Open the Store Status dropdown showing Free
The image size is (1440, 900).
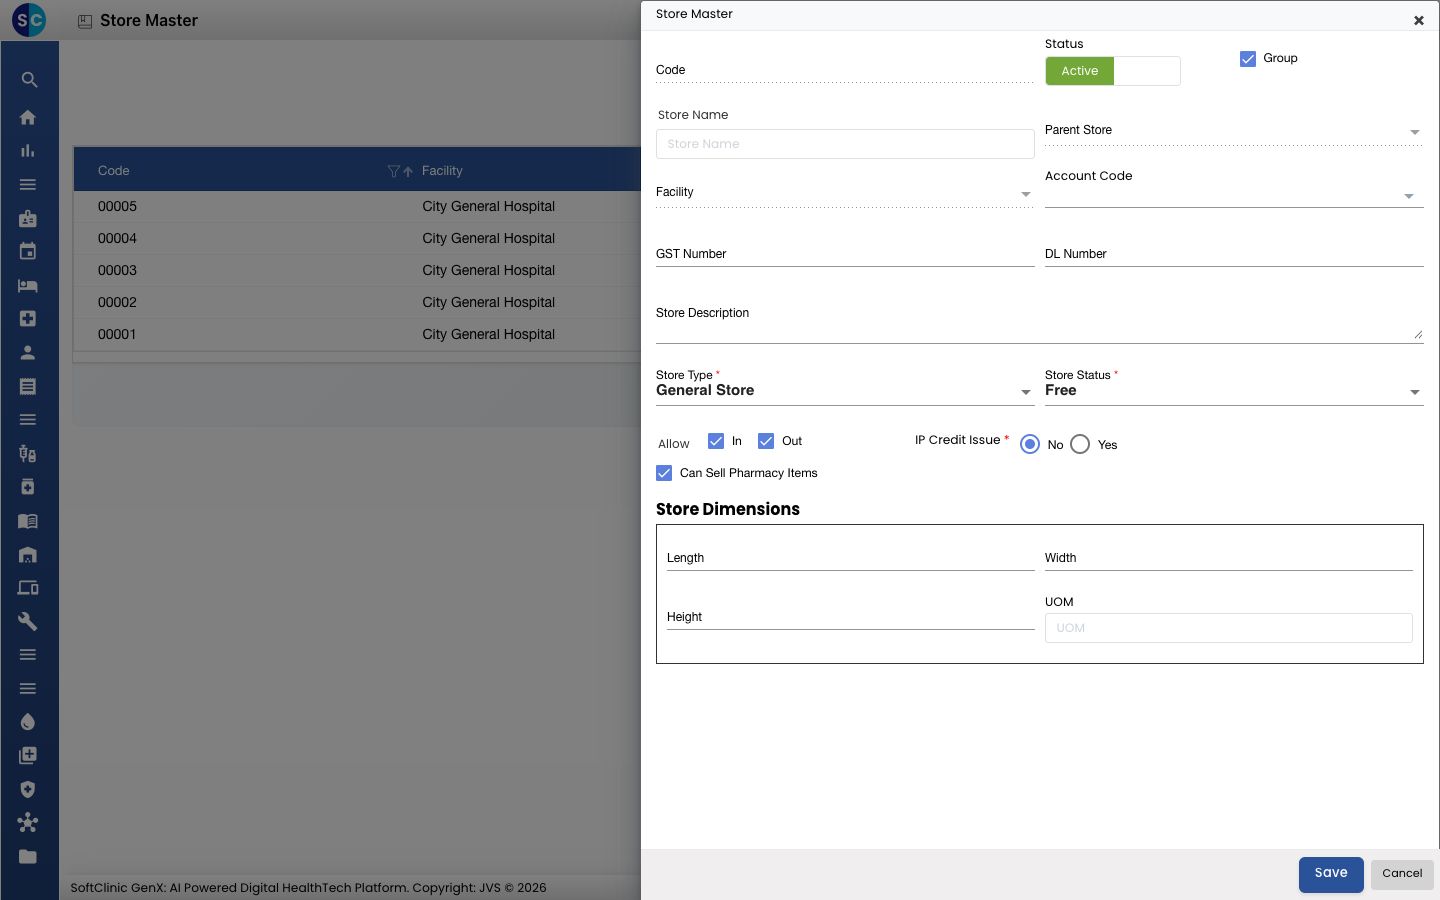1233,391
